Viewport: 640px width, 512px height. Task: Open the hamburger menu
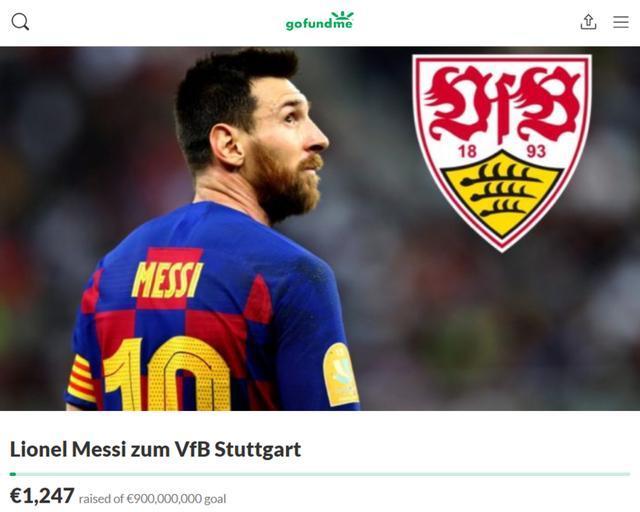[x=620, y=22]
